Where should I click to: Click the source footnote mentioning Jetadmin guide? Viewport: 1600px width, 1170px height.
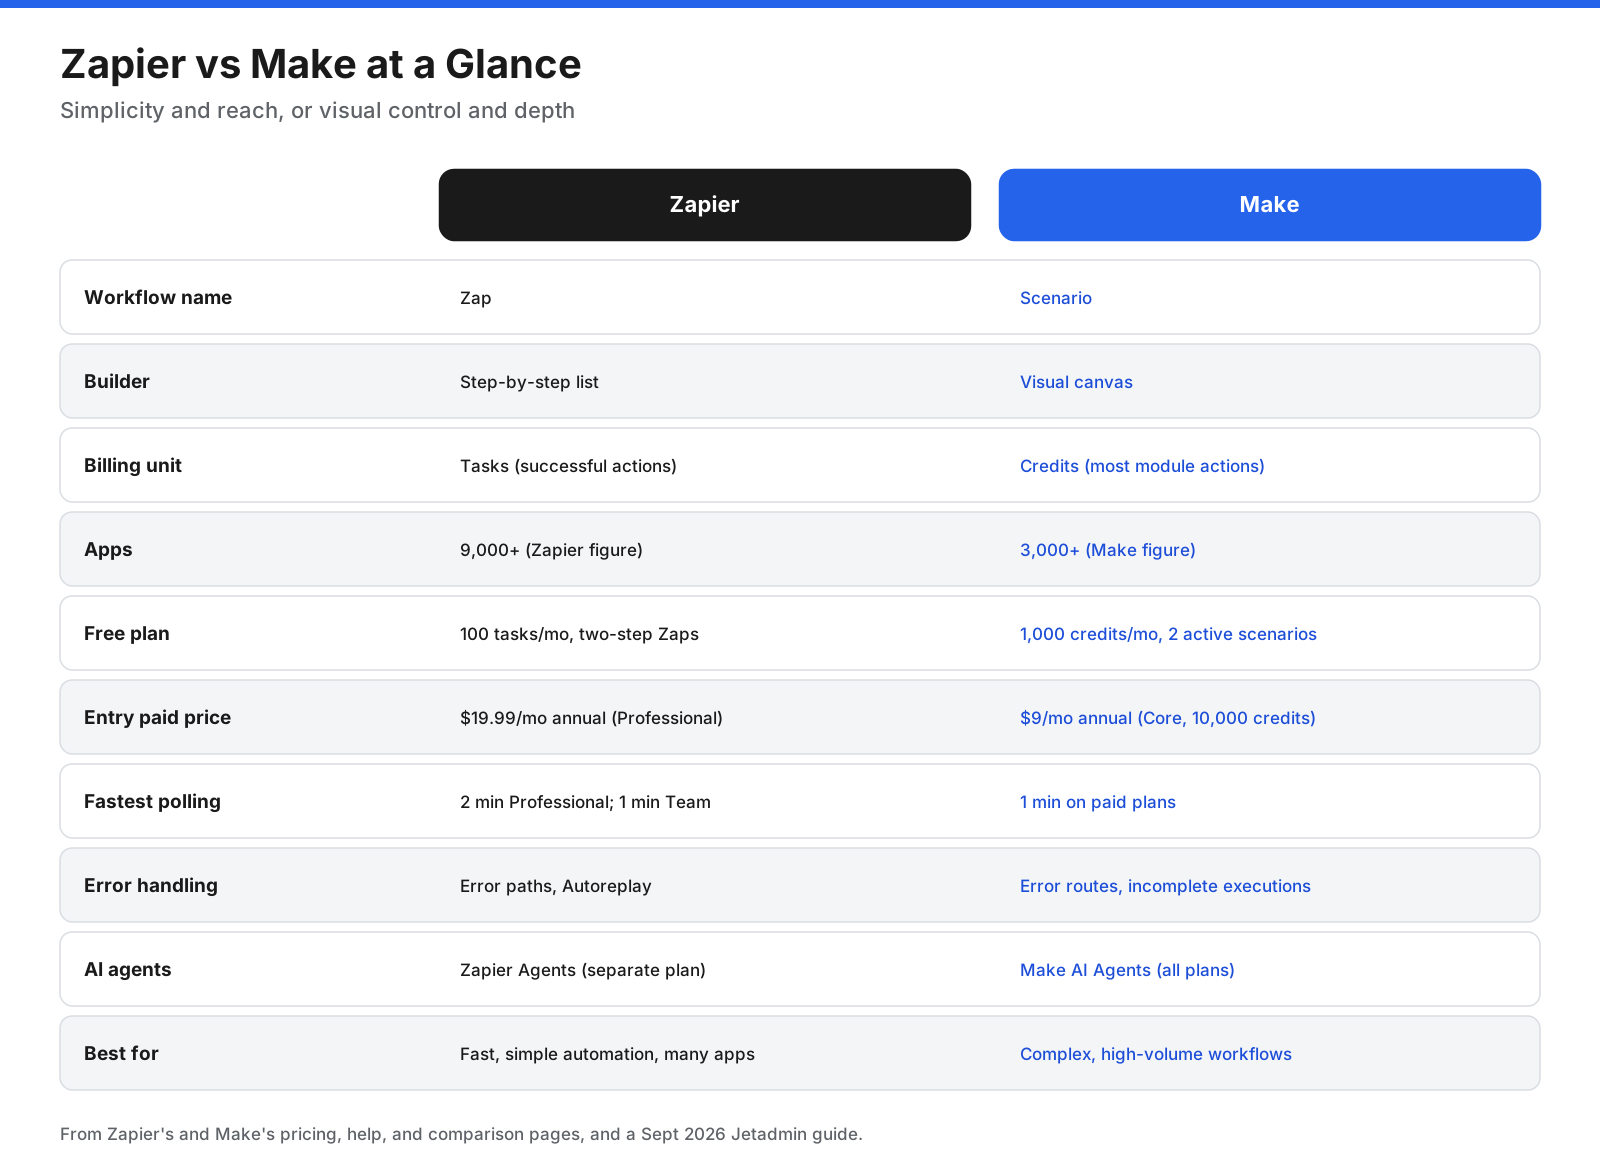point(461,1134)
